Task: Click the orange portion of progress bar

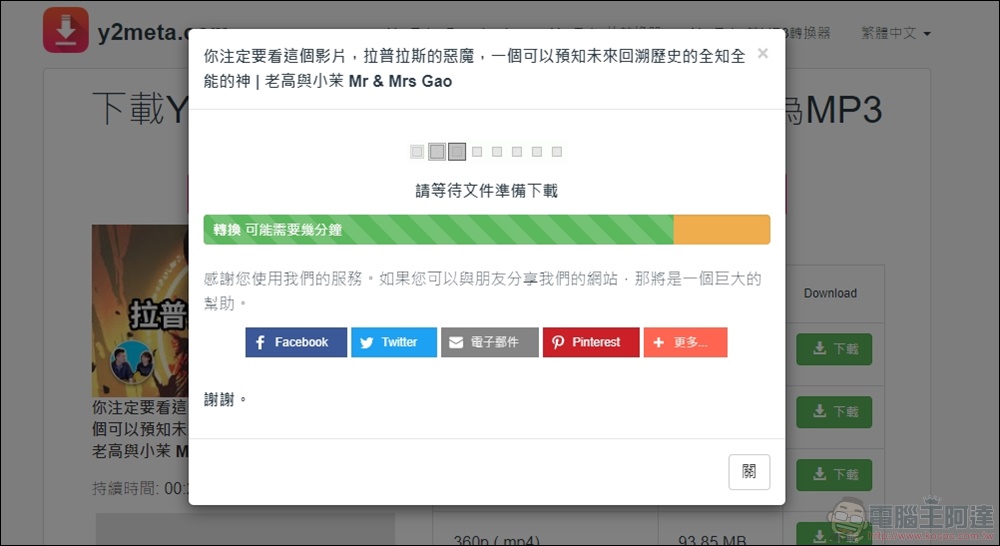Action: tap(722, 230)
